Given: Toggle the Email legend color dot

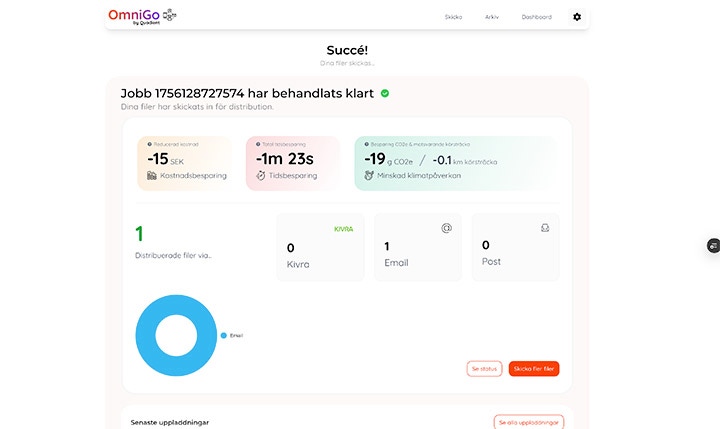Looking at the screenshot, I should (224, 335).
